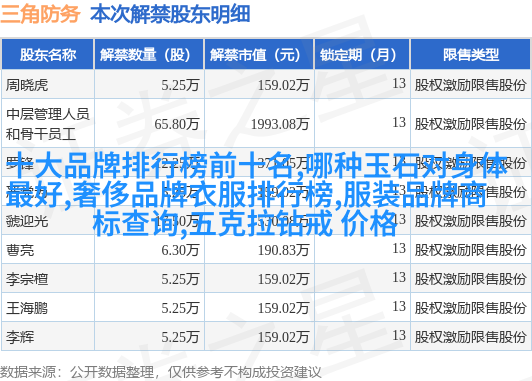Select the 190.83万 market value cell

tap(284, 250)
